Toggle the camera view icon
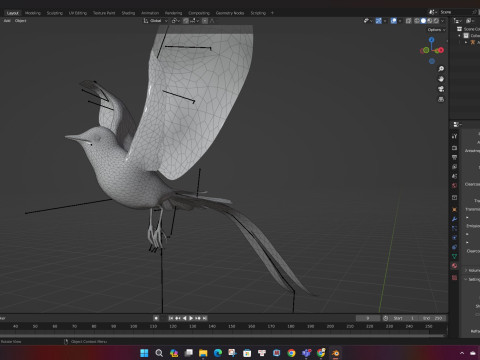 tap(441, 89)
